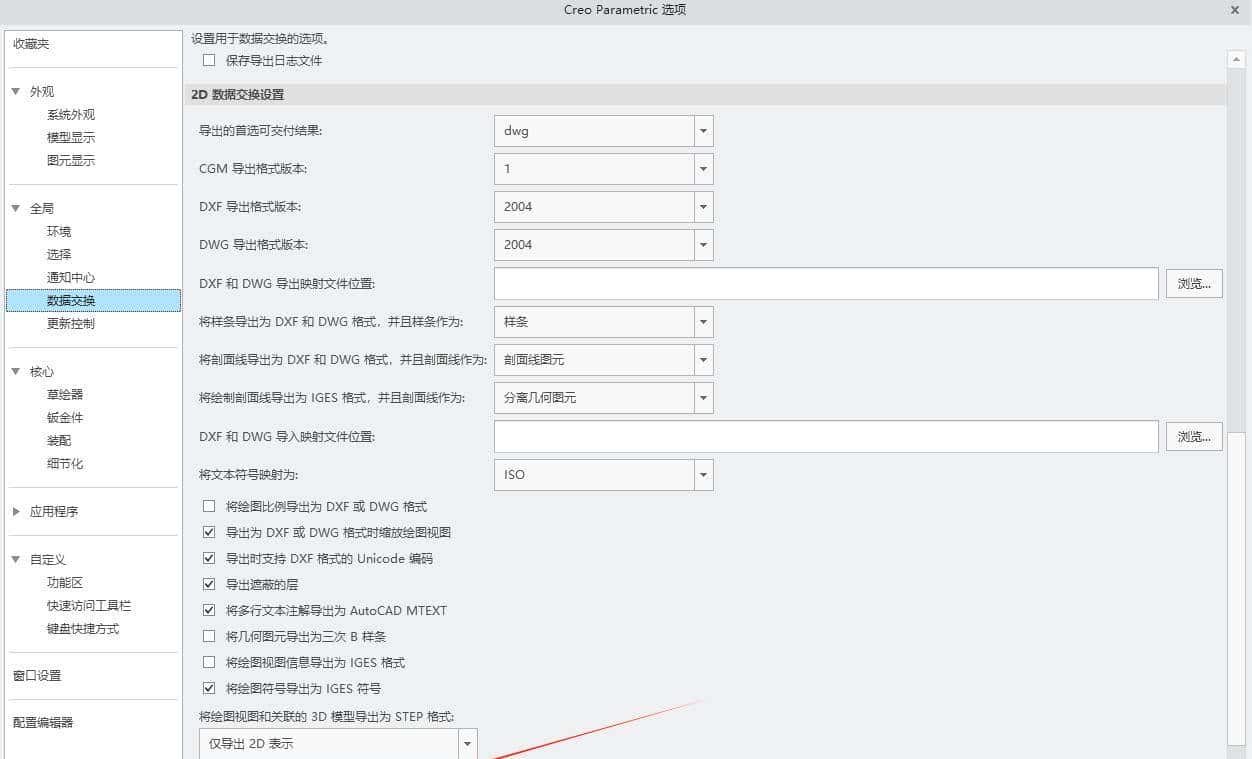Select the 系统外观 icon in sidebar
The height and width of the screenshot is (759, 1252).
70,114
